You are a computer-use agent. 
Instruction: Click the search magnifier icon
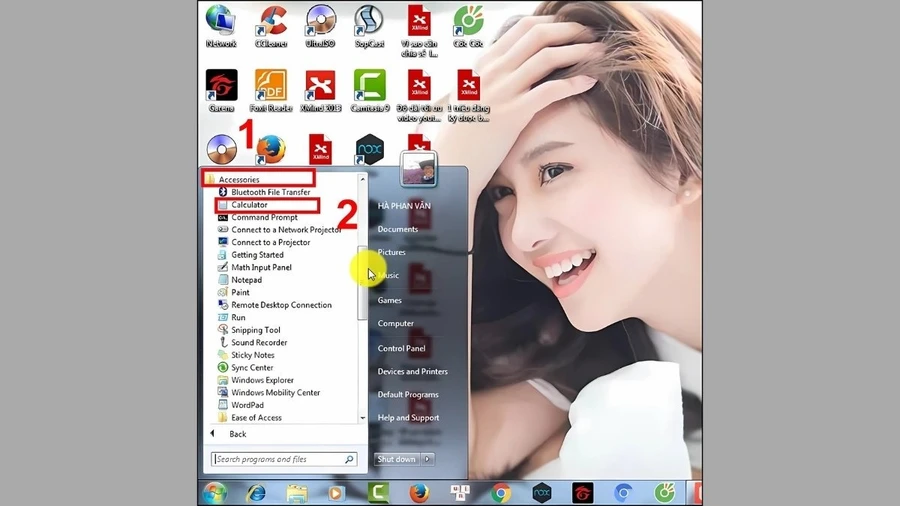coord(349,459)
